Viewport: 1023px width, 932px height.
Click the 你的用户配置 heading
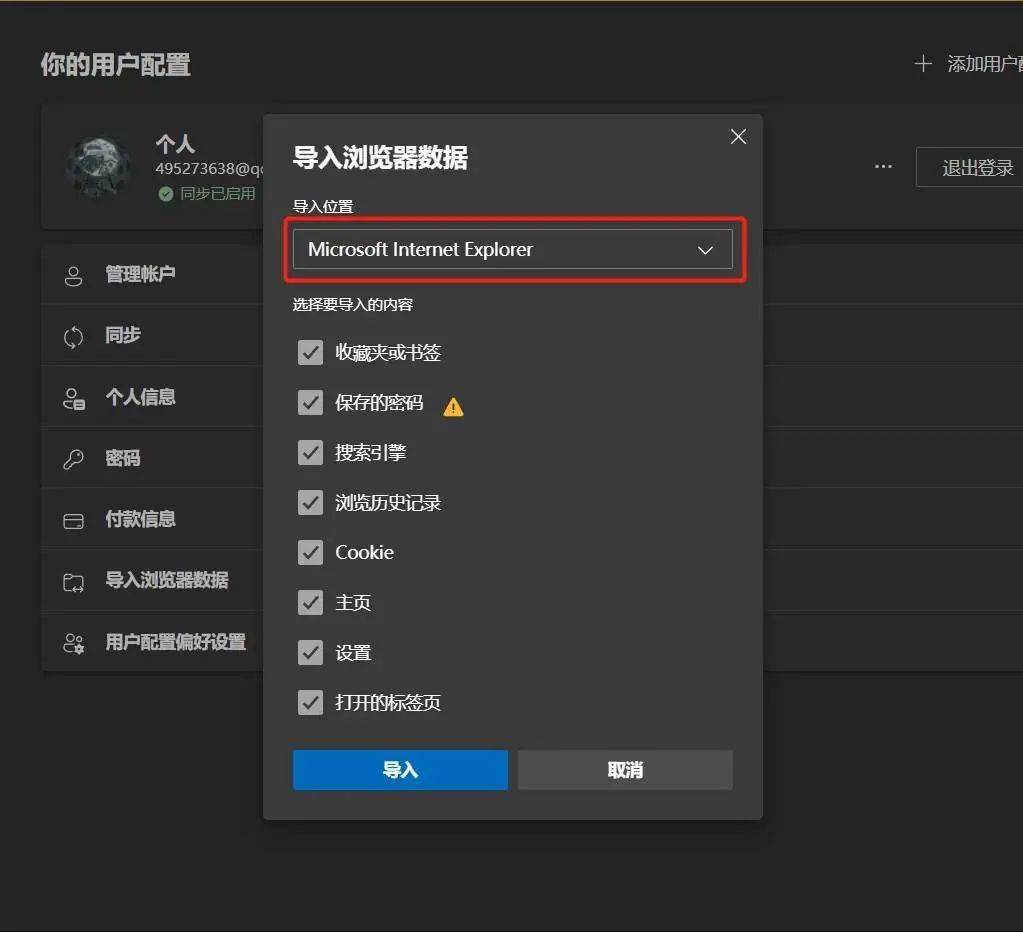coord(115,65)
